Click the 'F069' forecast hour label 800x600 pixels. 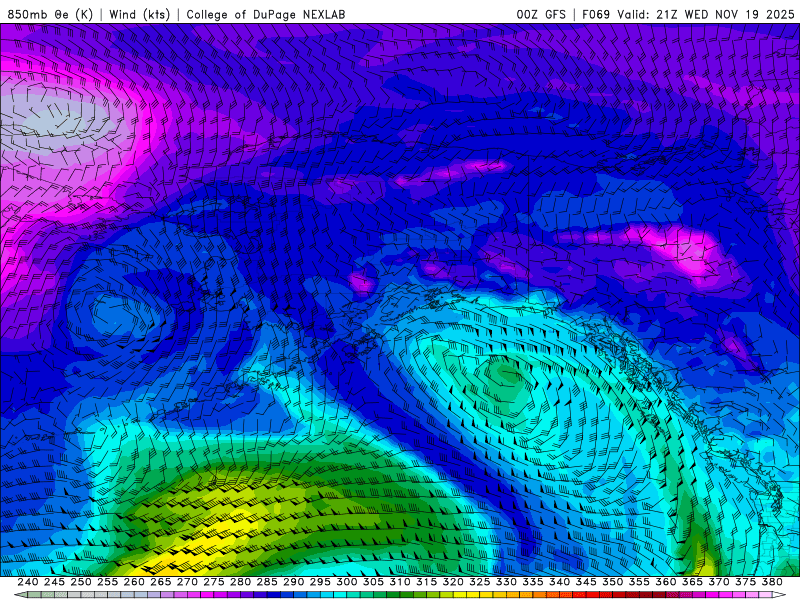coord(596,14)
